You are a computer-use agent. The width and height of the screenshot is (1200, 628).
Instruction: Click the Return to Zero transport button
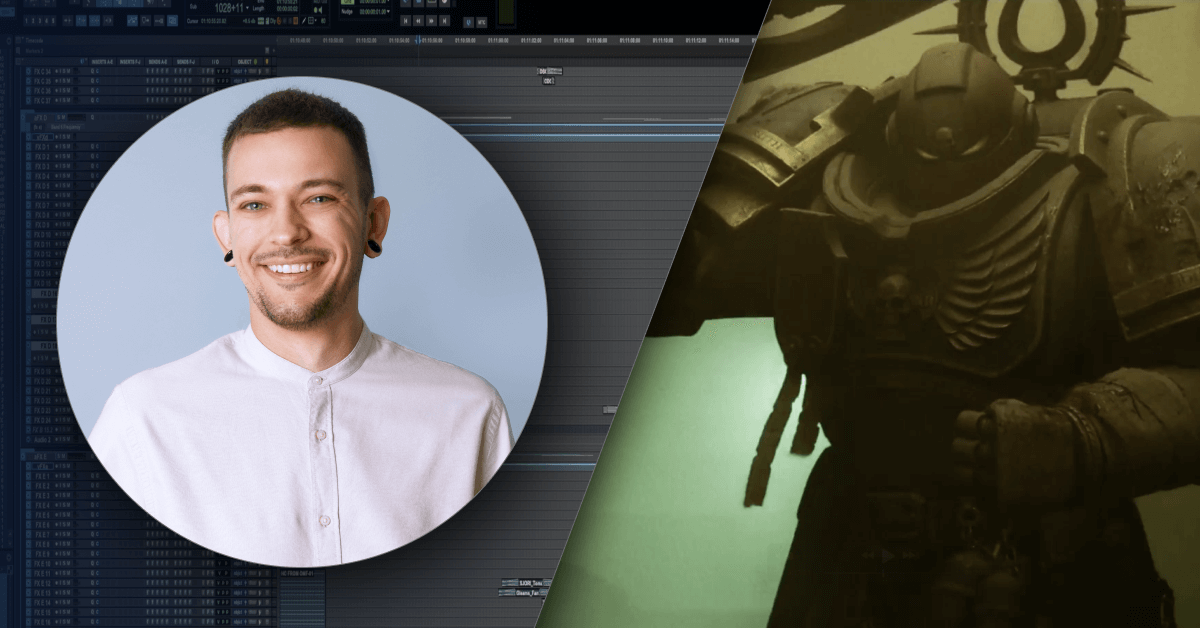pos(405,20)
